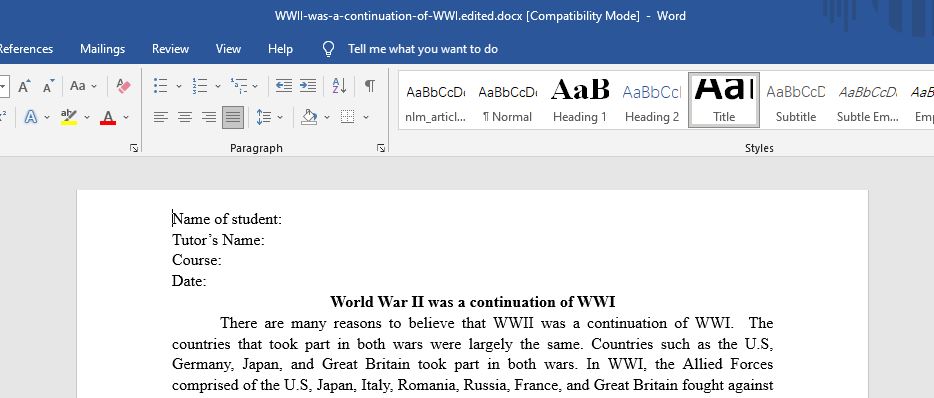Launch Paragraph settings dialog
The height and width of the screenshot is (398, 934).
tap(381, 148)
